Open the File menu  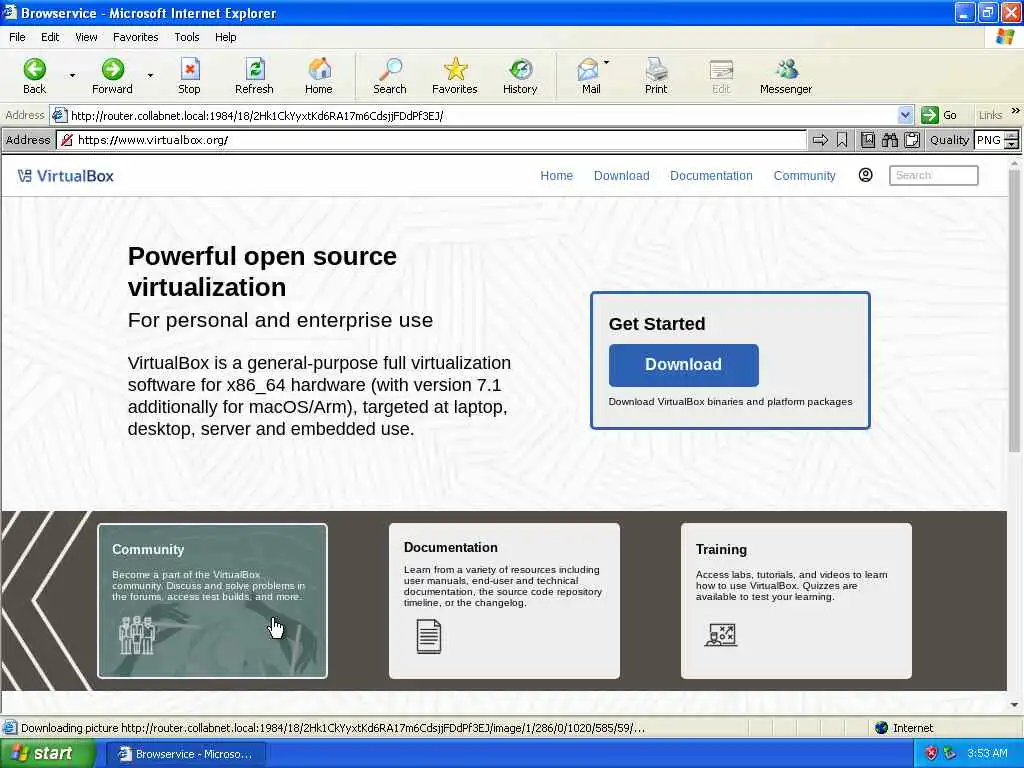17,37
